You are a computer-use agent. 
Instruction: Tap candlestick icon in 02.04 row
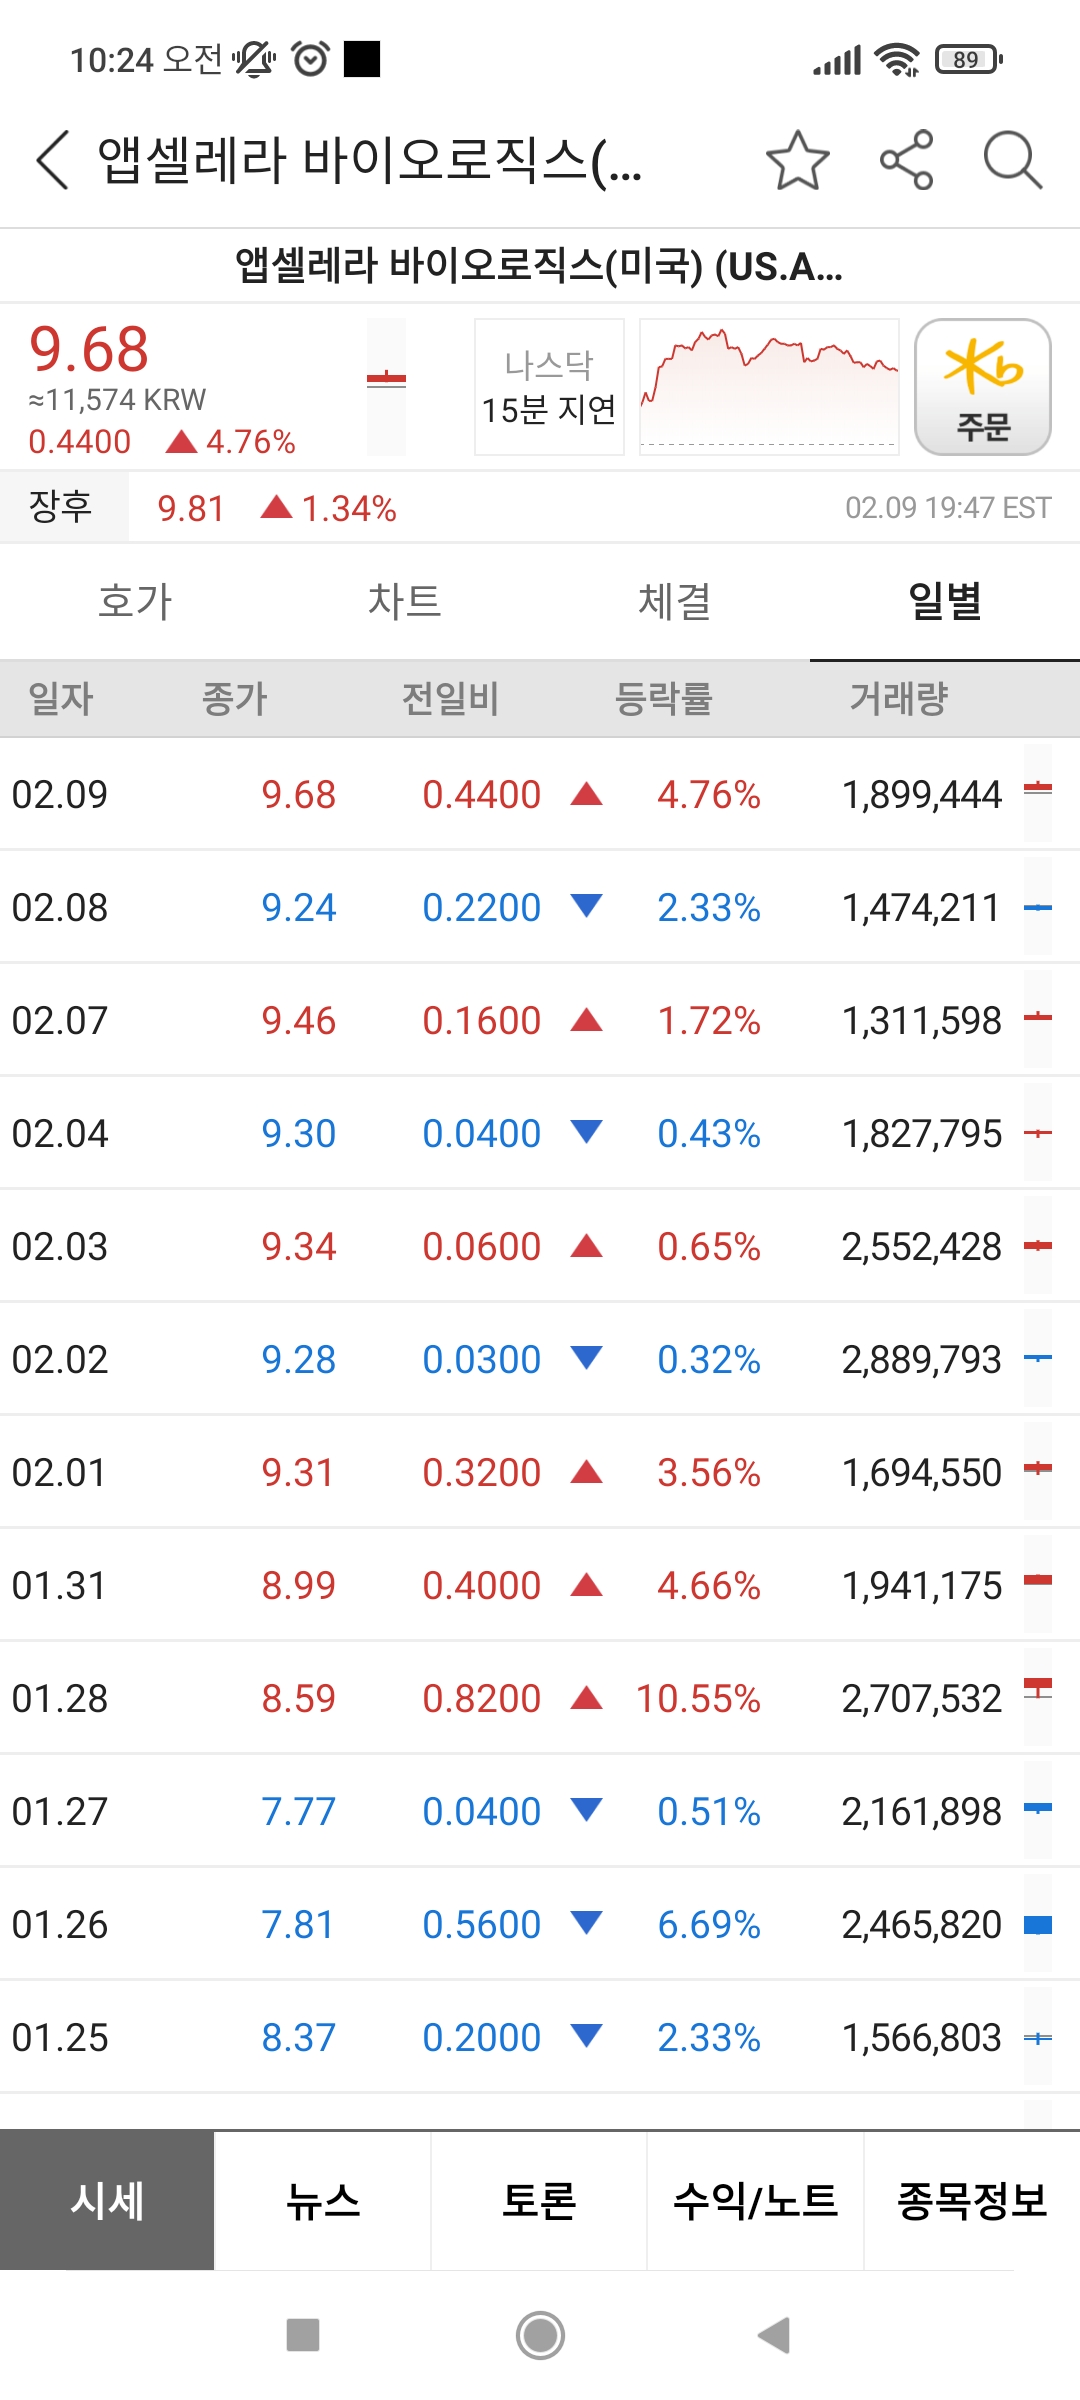click(1038, 1133)
